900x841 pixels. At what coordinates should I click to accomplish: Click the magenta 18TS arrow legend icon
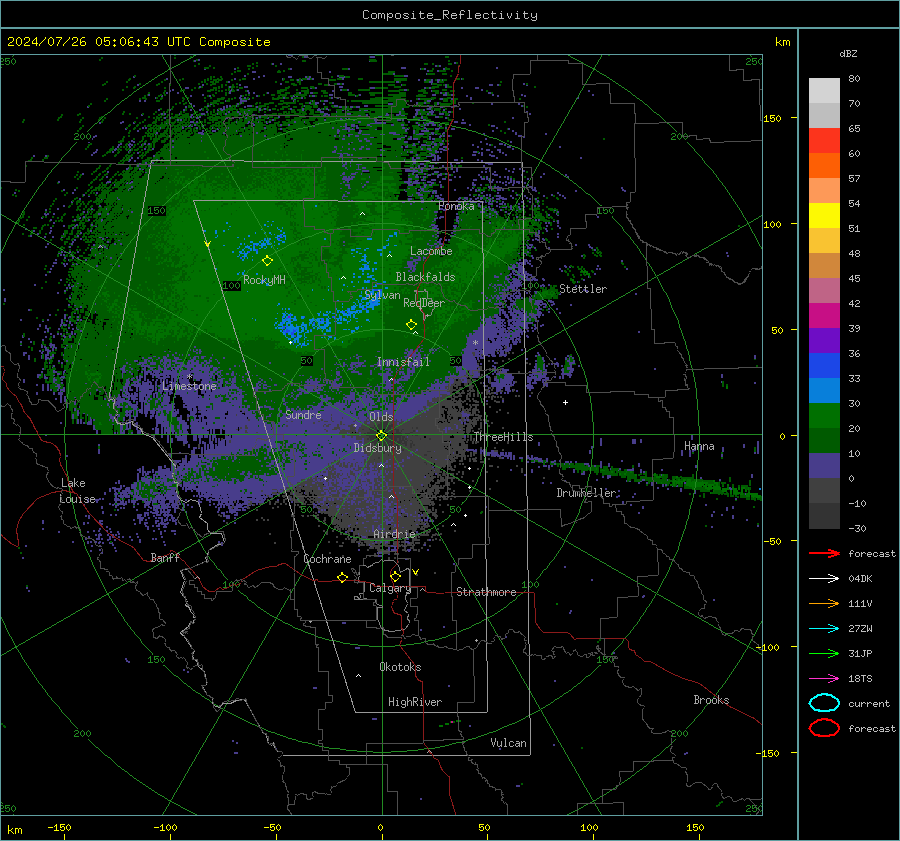click(x=824, y=678)
